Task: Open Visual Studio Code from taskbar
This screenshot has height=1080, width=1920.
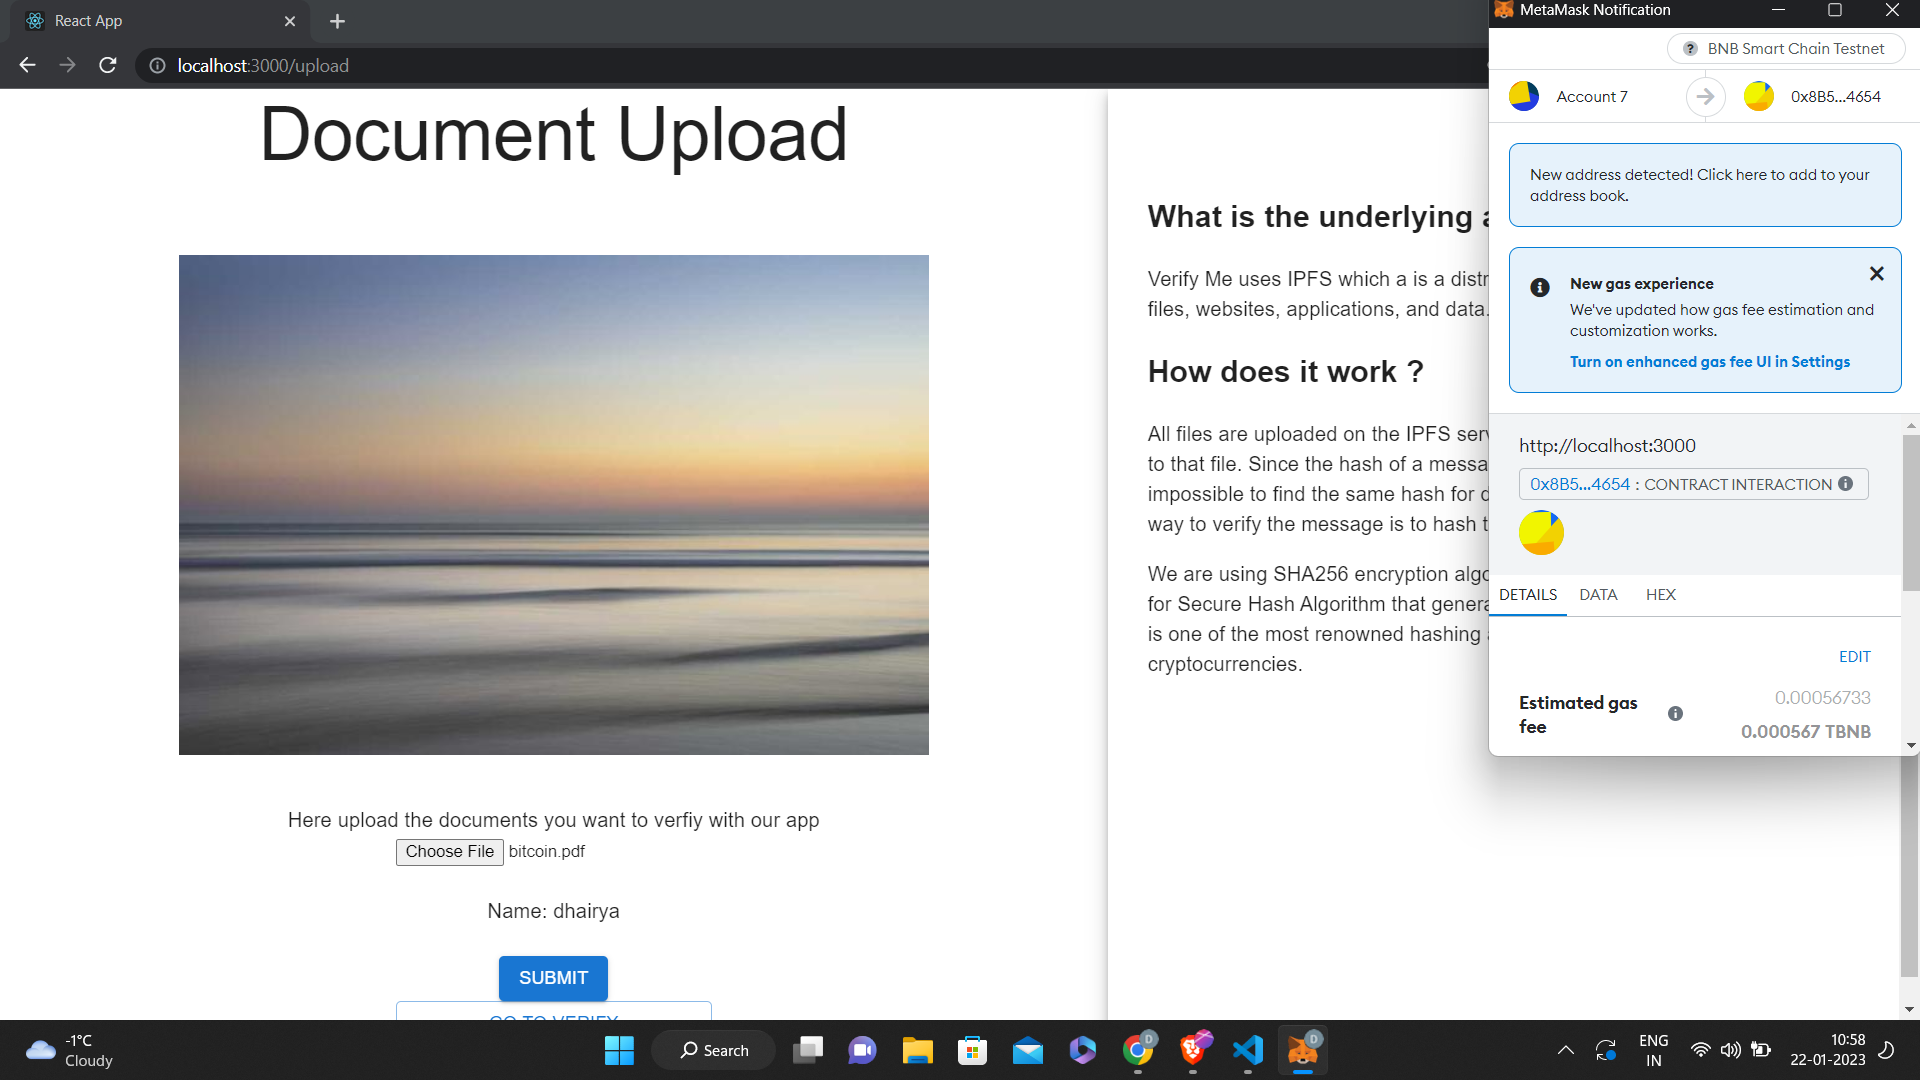Action: pyautogui.click(x=1247, y=1050)
